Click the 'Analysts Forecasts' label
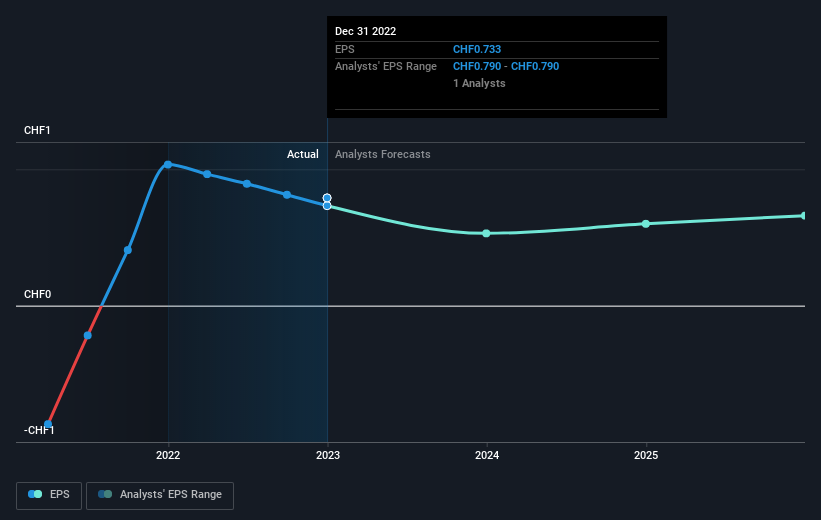Viewport: 821px width, 520px height. click(383, 154)
